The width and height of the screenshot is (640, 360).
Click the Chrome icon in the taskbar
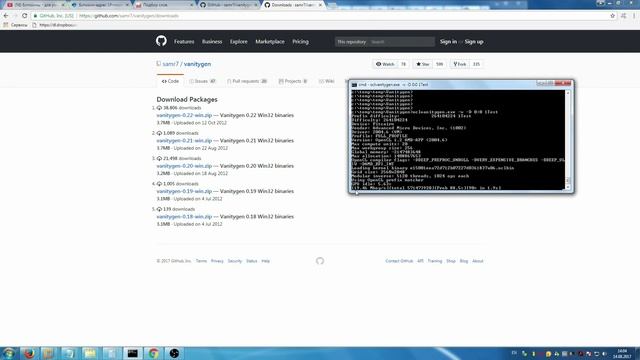(153, 353)
